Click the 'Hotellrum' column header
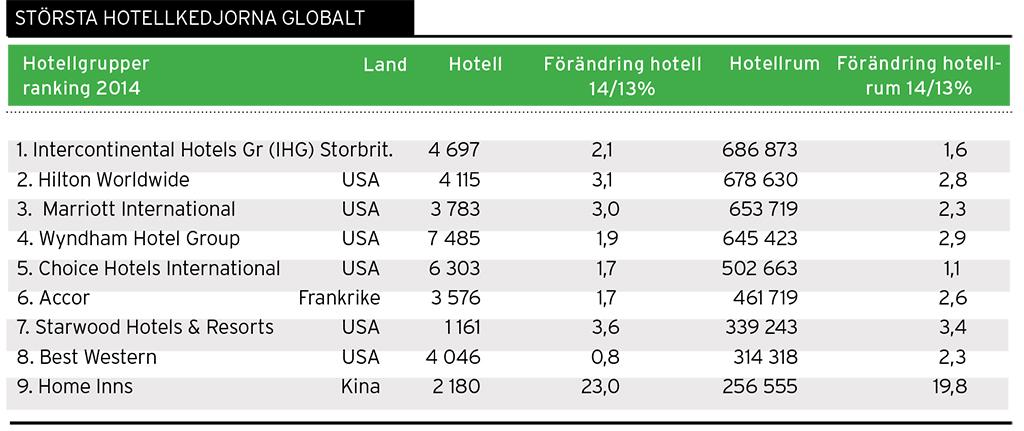Viewport: 1024px width, 431px height. (x=772, y=65)
